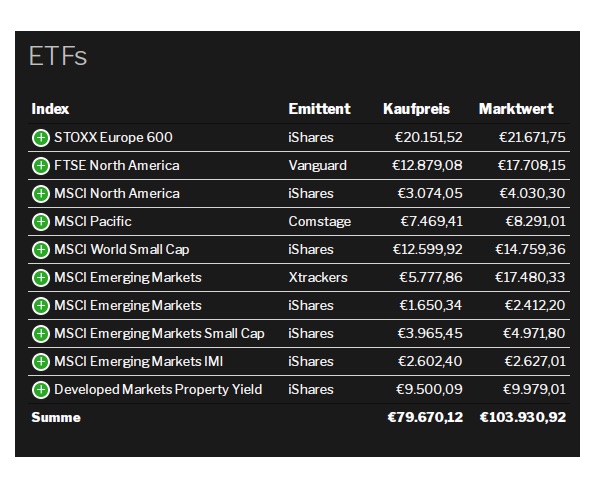The height and width of the screenshot is (500, 600).
Task: Click the plus icon beside MSCI Emerging Markets IMI
Action: tap(41, 361)
